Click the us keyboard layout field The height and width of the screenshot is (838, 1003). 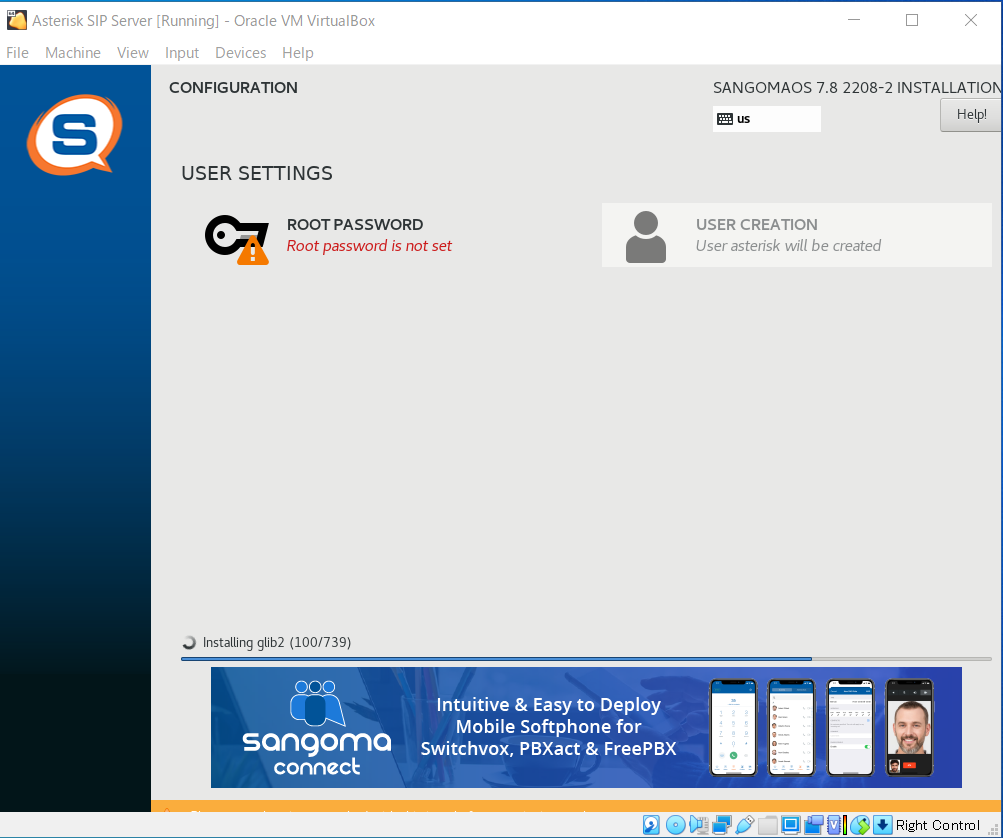pos(766,118)
